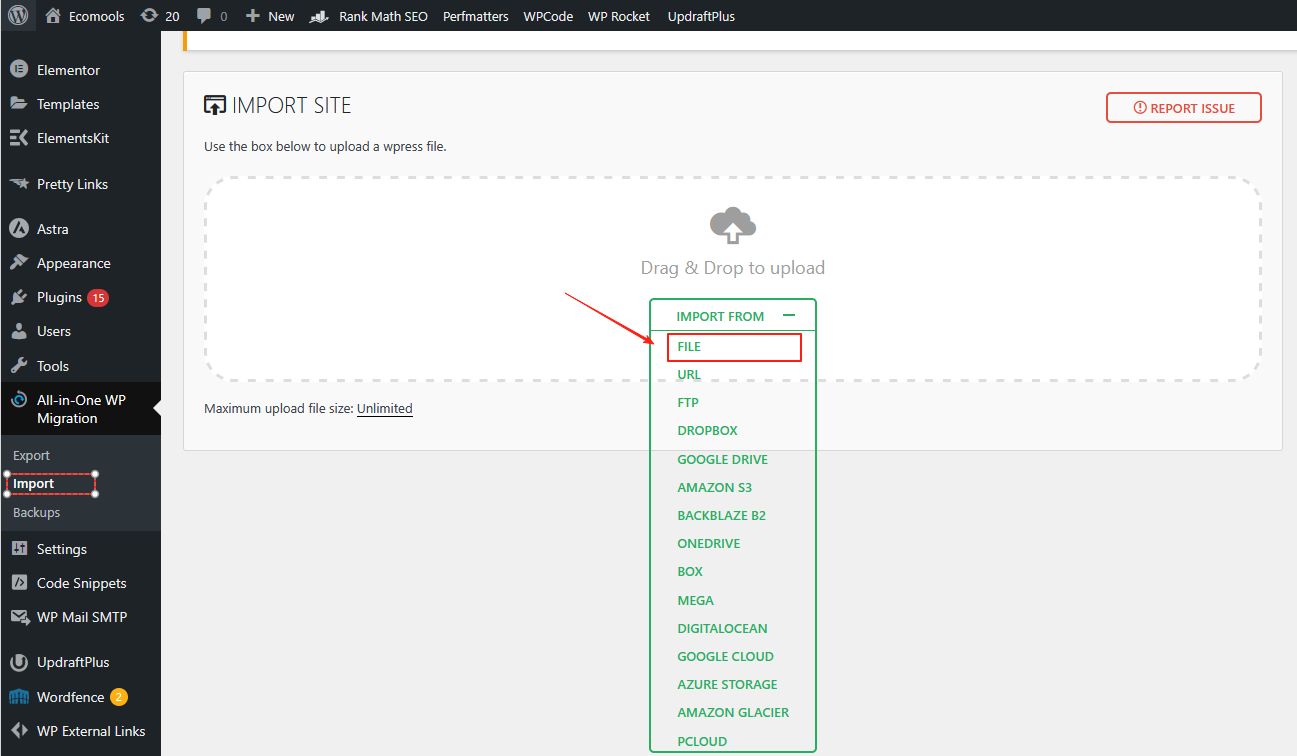1297x756 pixels.
Task: Select AZURE STORAGE import option
Action: [x=727, y=684]
